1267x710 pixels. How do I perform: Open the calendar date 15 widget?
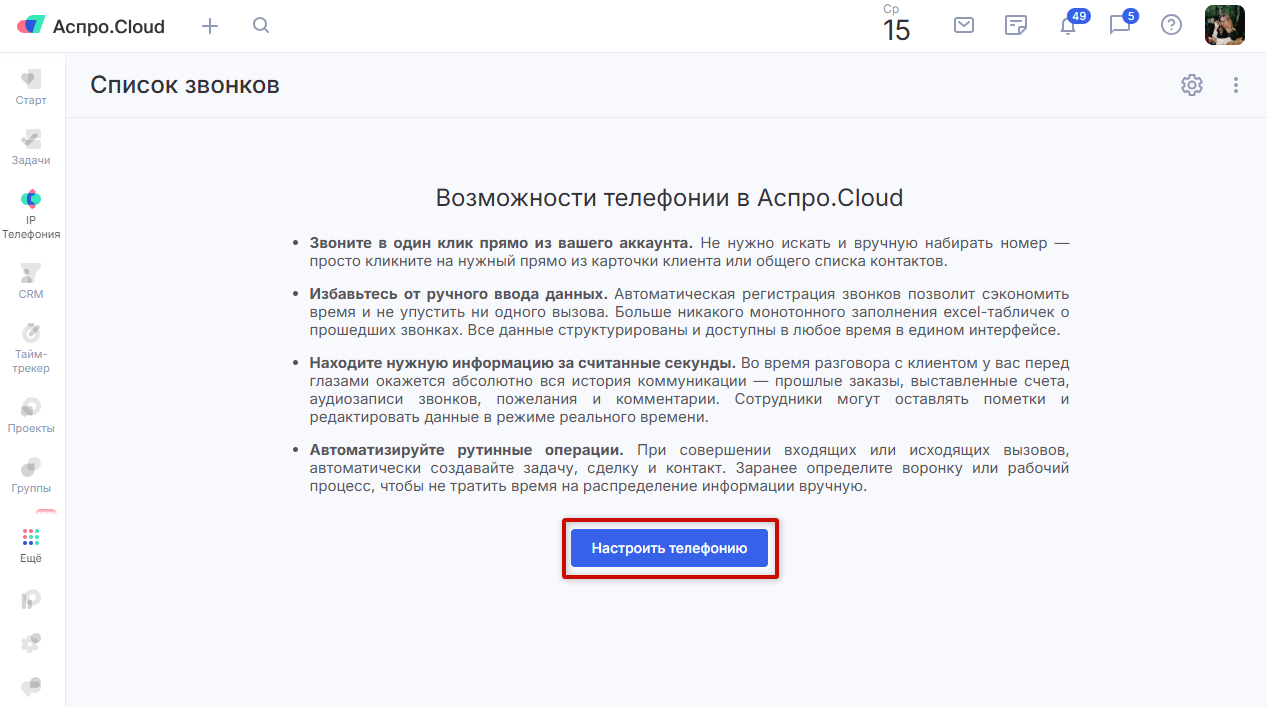(x=897, y=24)
